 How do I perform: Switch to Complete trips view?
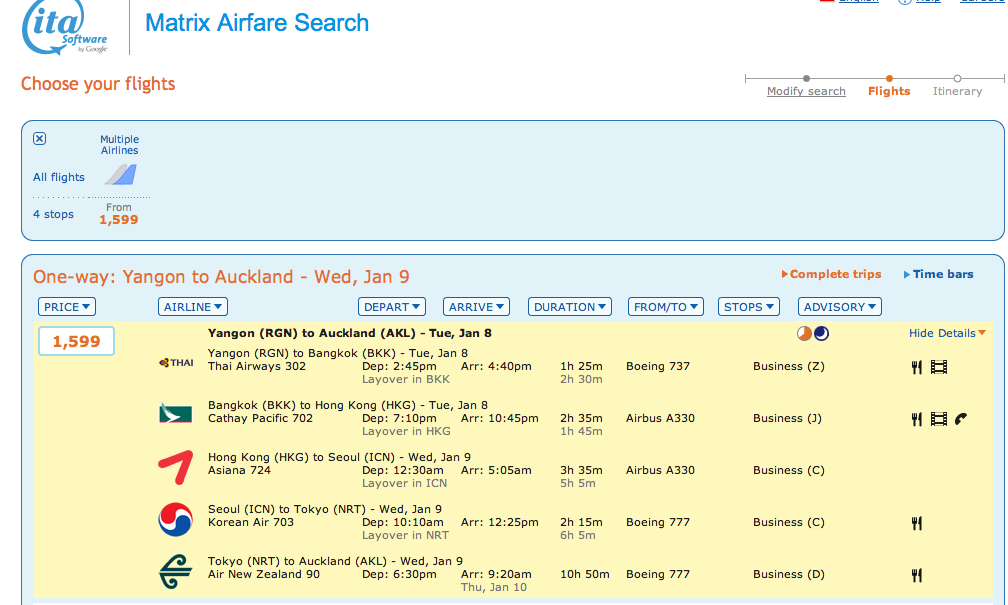[831, 274]
